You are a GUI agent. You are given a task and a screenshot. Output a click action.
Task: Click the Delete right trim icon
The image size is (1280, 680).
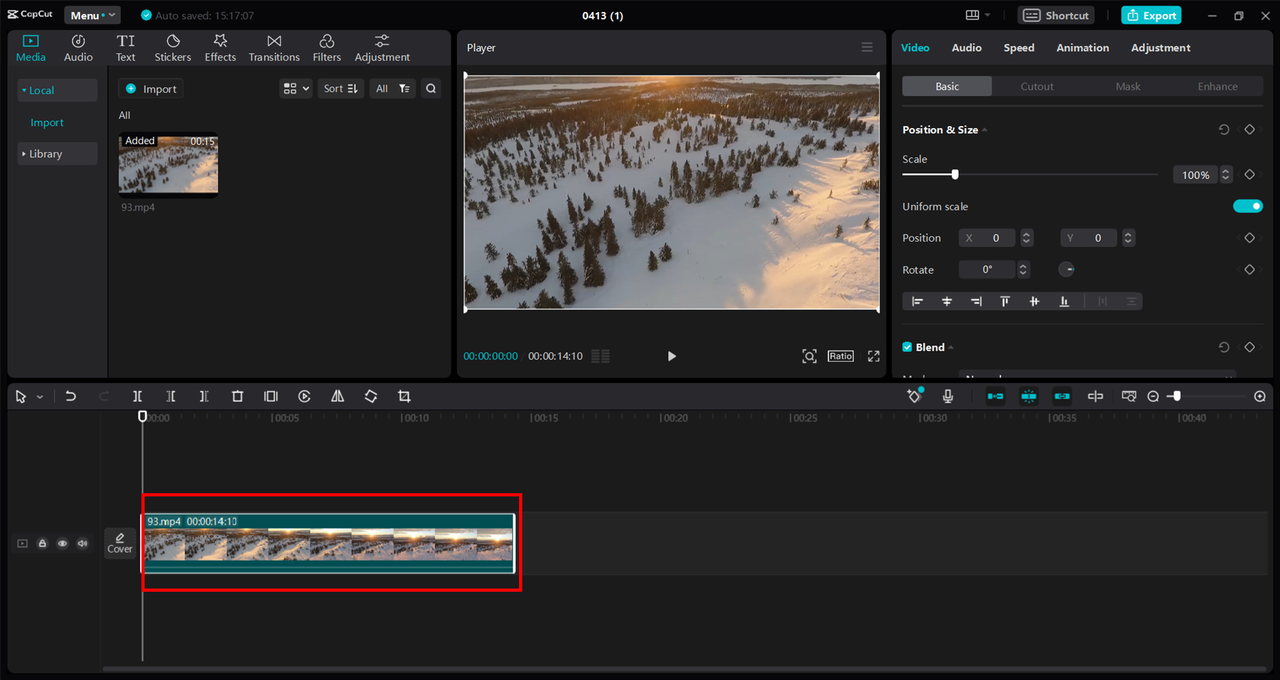tap(204, 396)
